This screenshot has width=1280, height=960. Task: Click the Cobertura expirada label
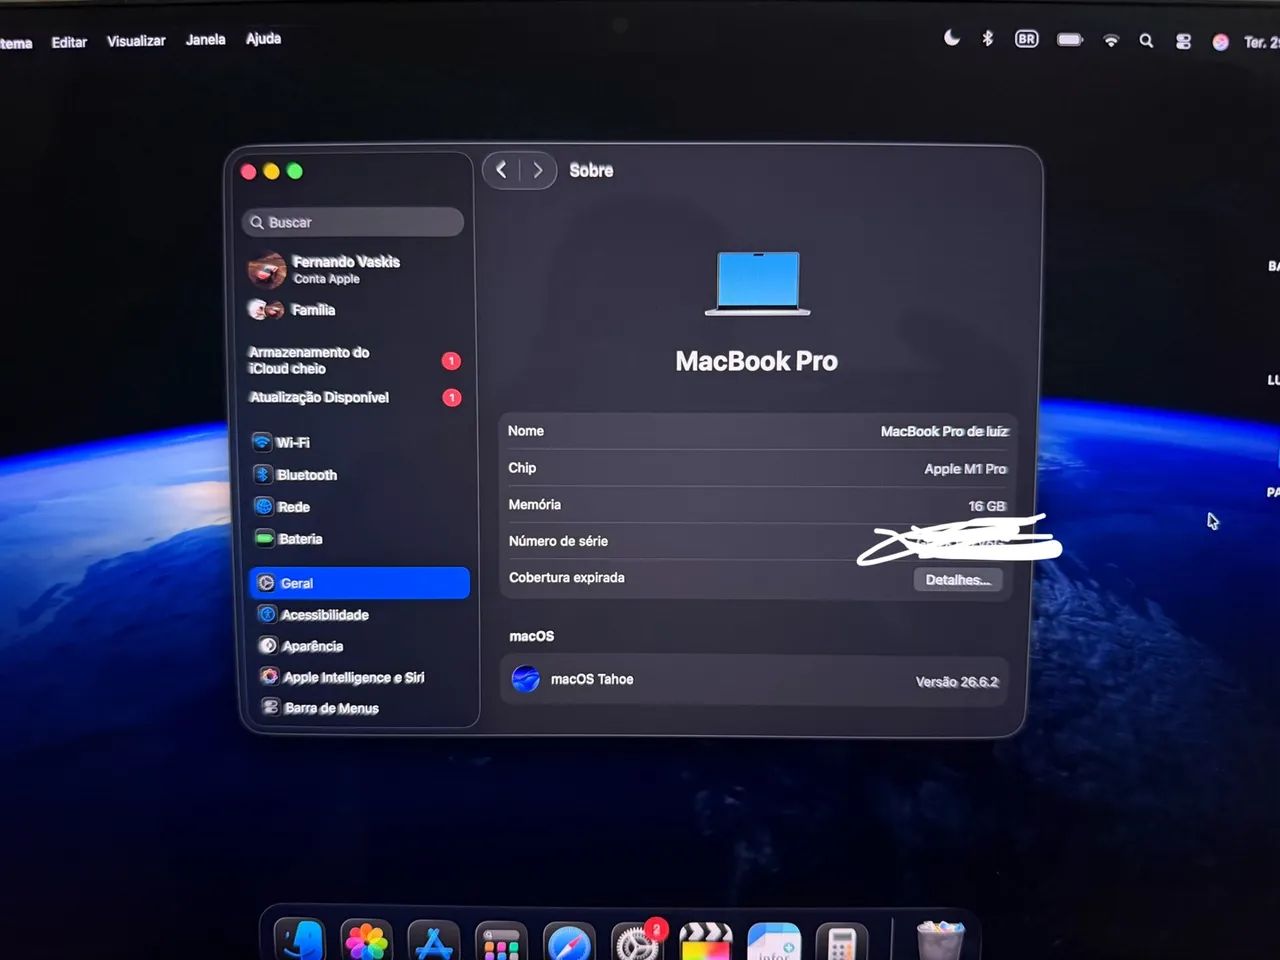tap(566, 578)
